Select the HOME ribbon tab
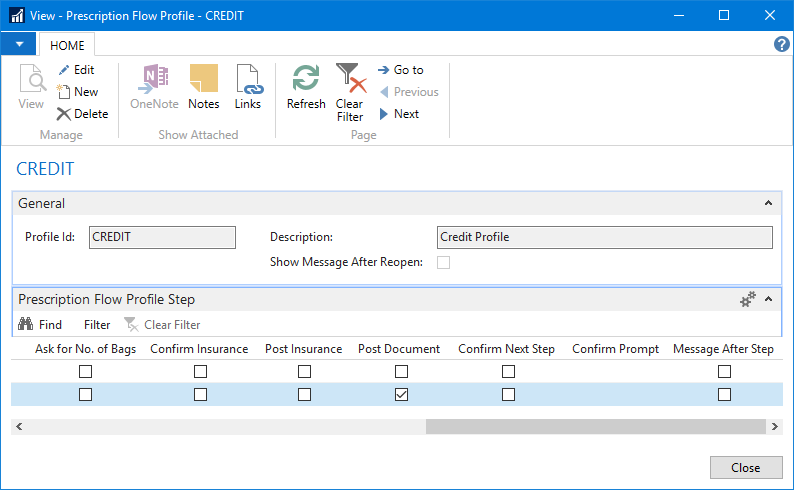This screenshot has height=490, width=794. pos(67,45)
